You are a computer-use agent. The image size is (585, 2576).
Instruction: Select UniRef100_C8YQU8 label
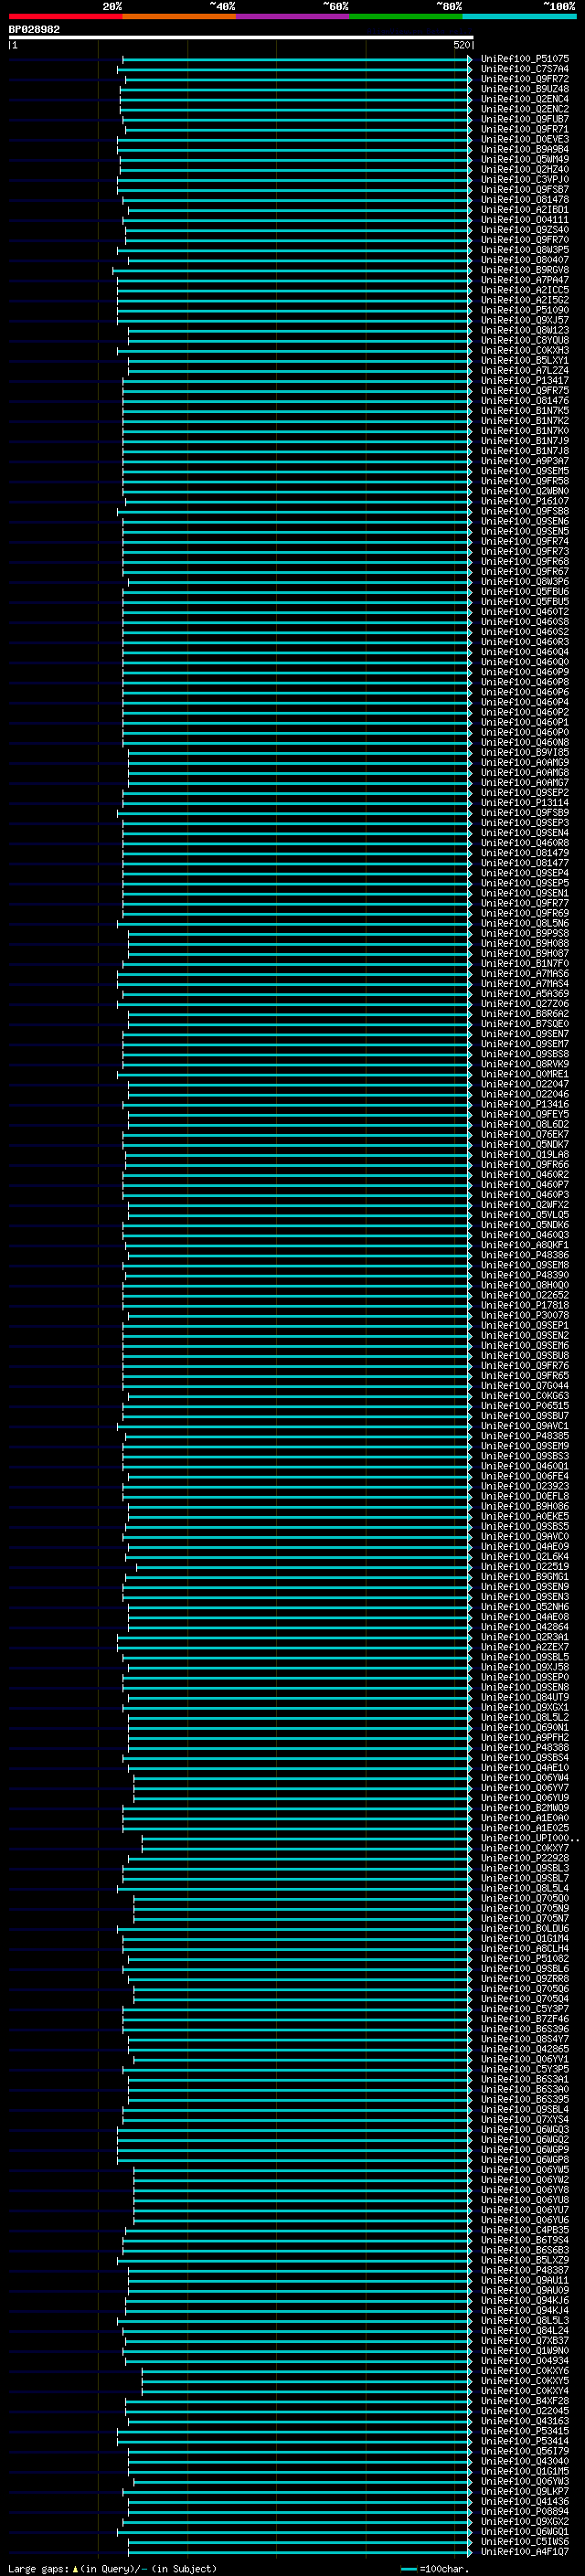(x=524, y=340)
